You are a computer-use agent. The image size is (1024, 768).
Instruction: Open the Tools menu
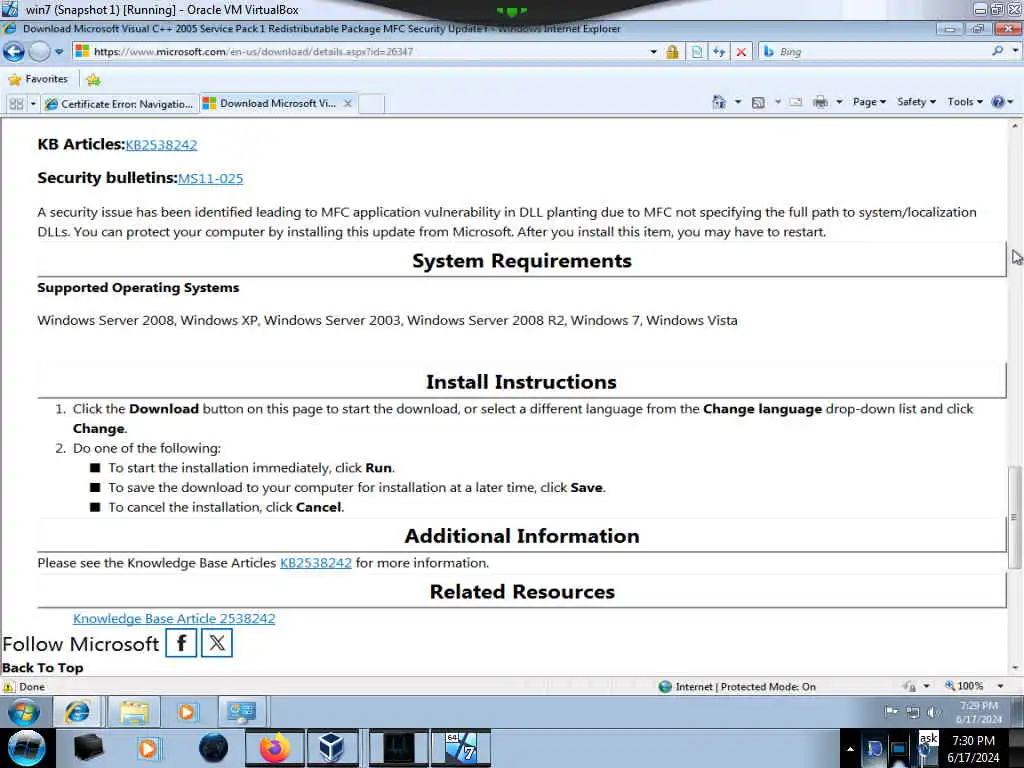pyautogui.click(x=965, y=102)
